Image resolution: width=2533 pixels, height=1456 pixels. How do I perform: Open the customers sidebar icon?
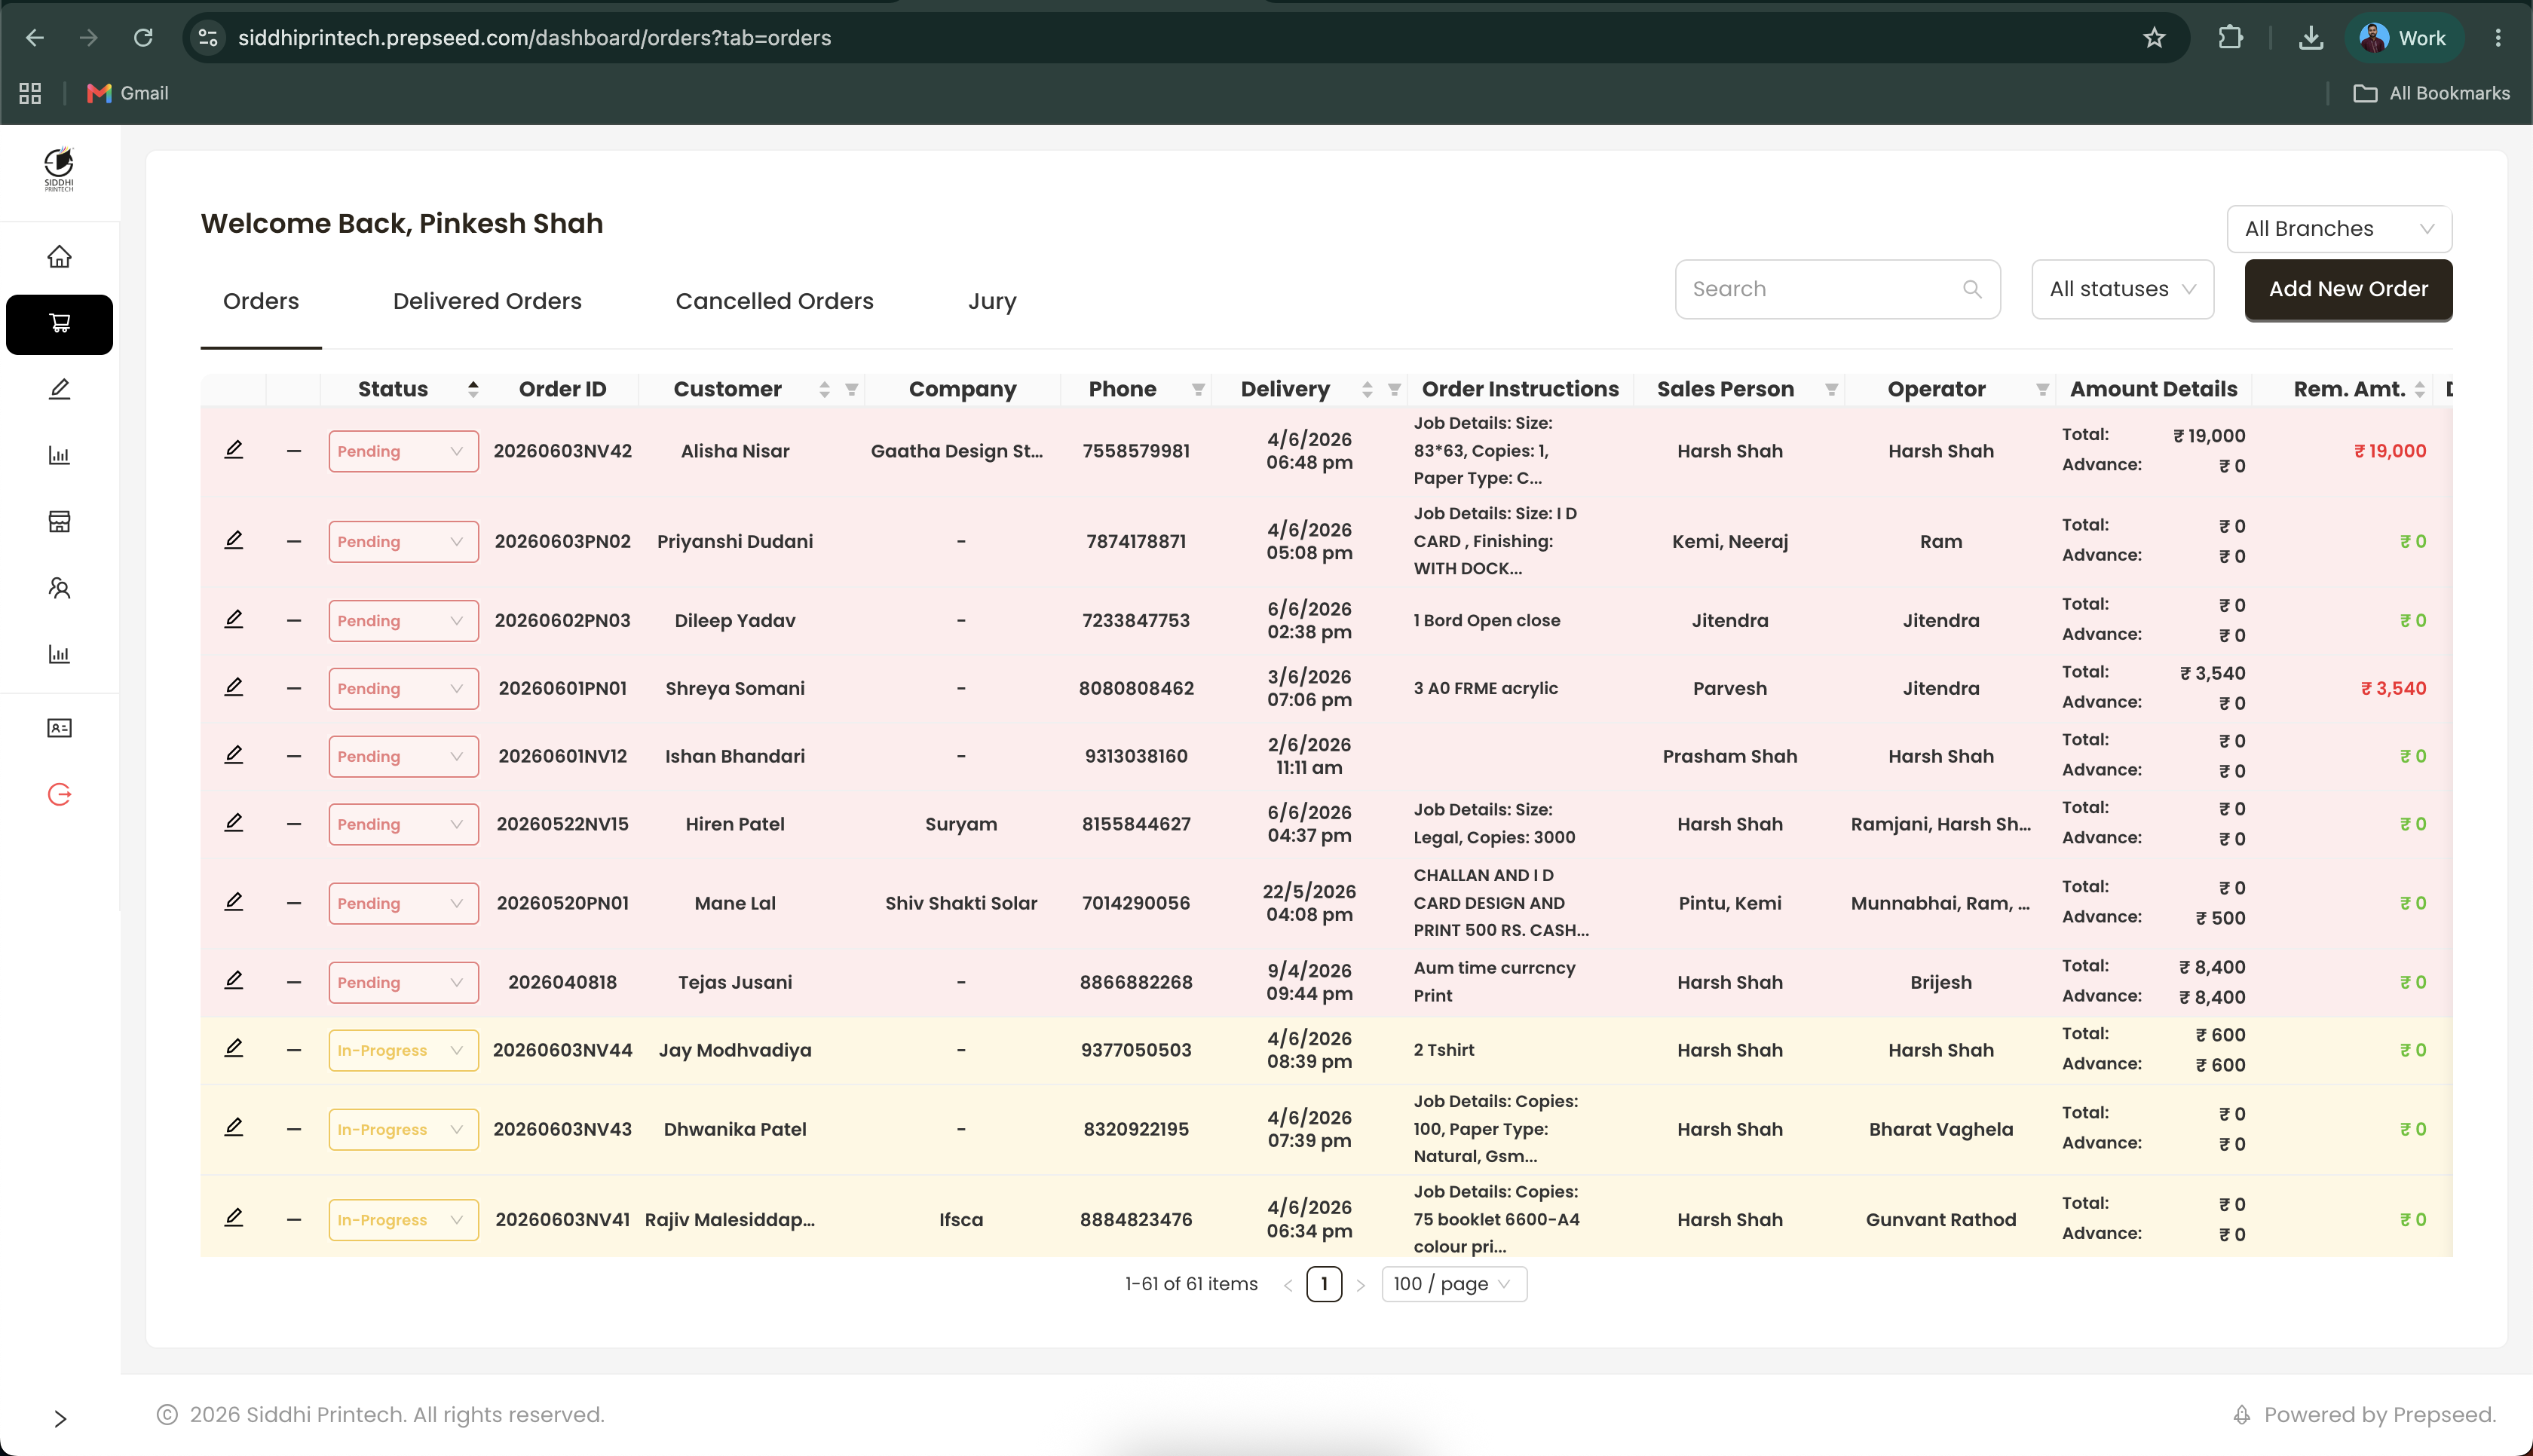pos(59,588)
